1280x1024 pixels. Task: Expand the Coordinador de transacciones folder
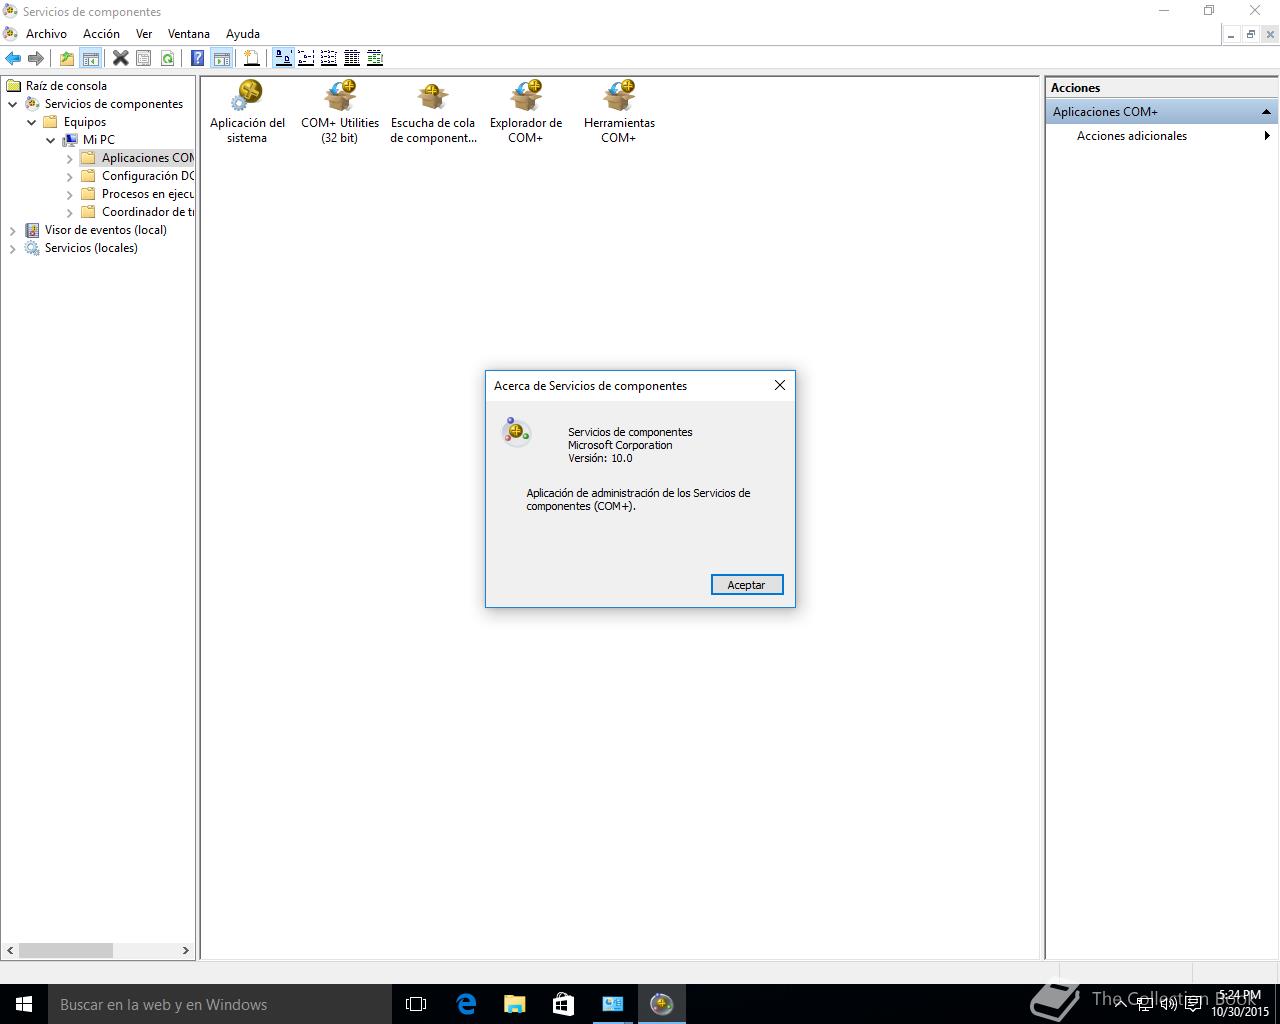pyautogui.click(x=70, y=212)
